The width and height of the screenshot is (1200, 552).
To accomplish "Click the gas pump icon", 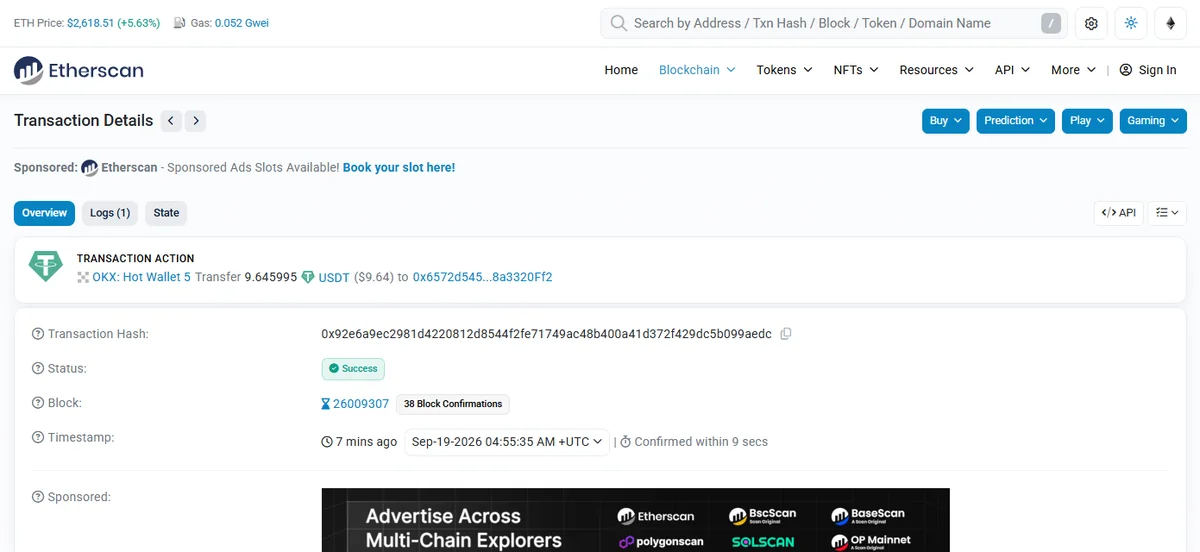I will pyautogui.click(x=179, y=23).
